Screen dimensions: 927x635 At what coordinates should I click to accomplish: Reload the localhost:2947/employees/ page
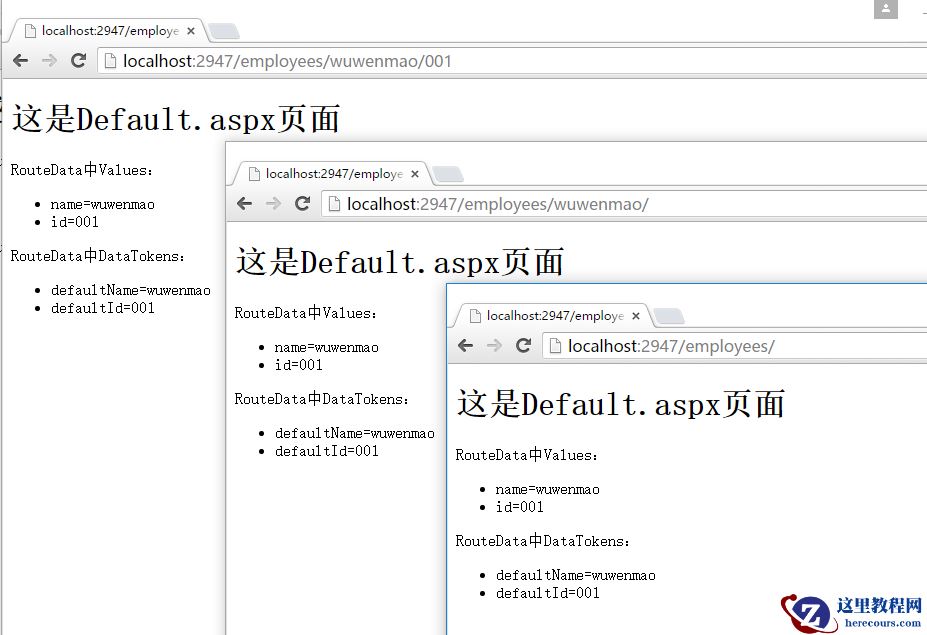tap(525, 345)
